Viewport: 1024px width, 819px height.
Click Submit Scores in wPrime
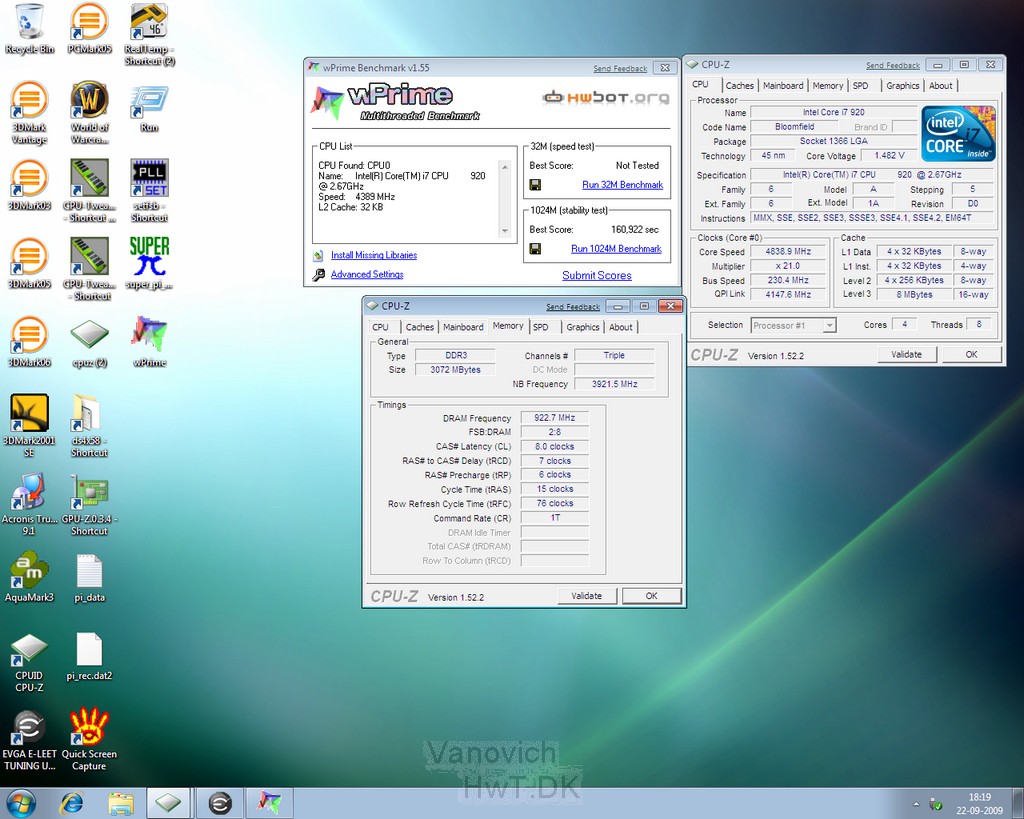[597, 276]
